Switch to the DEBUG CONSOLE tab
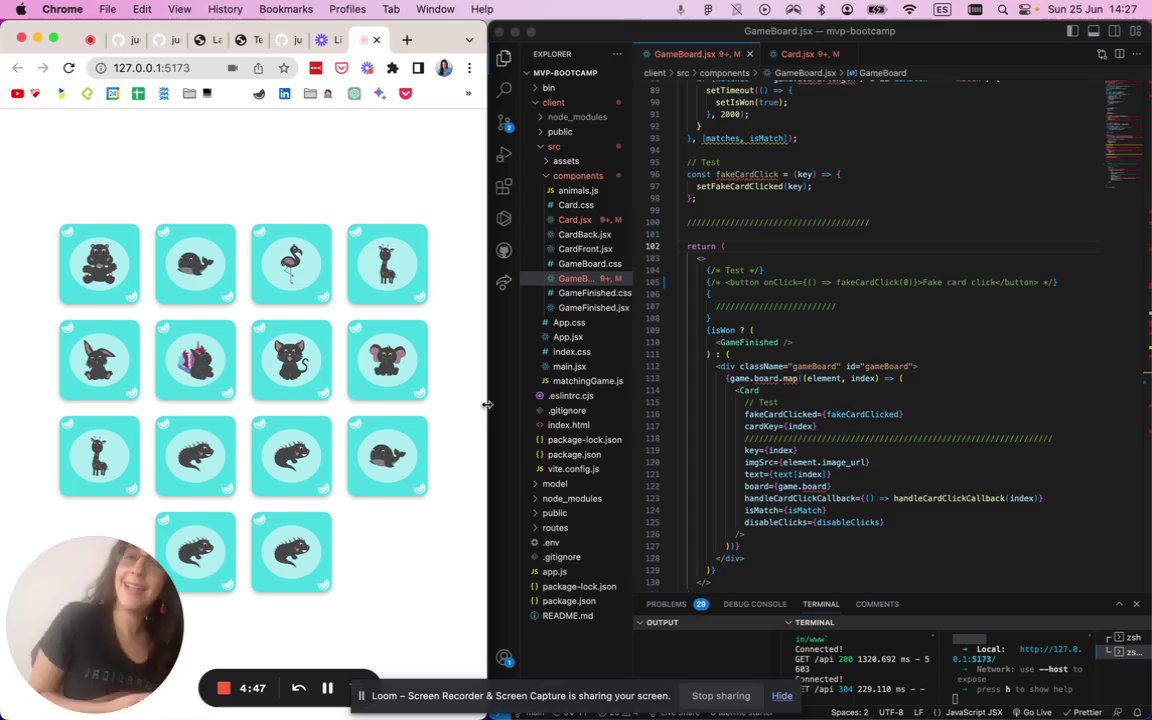1152x720 pixels. pos(755,604)
